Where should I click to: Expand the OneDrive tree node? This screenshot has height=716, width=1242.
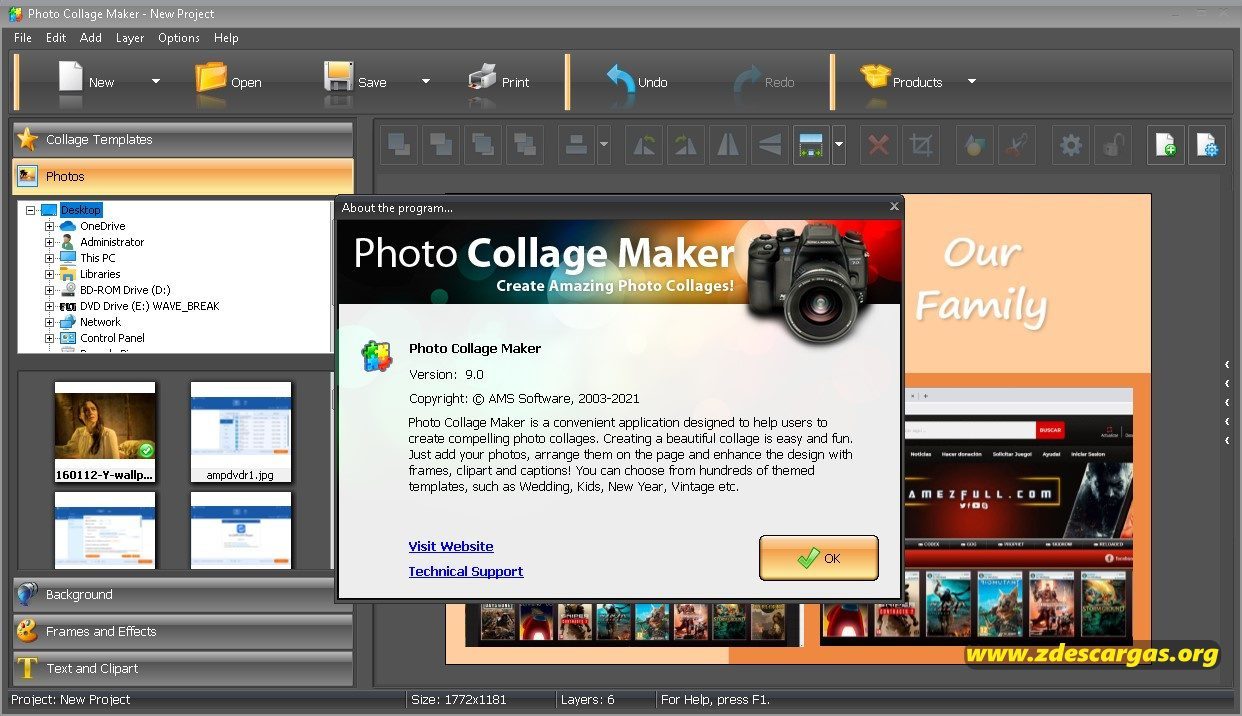pyautogui.click(x=49, y=226)
